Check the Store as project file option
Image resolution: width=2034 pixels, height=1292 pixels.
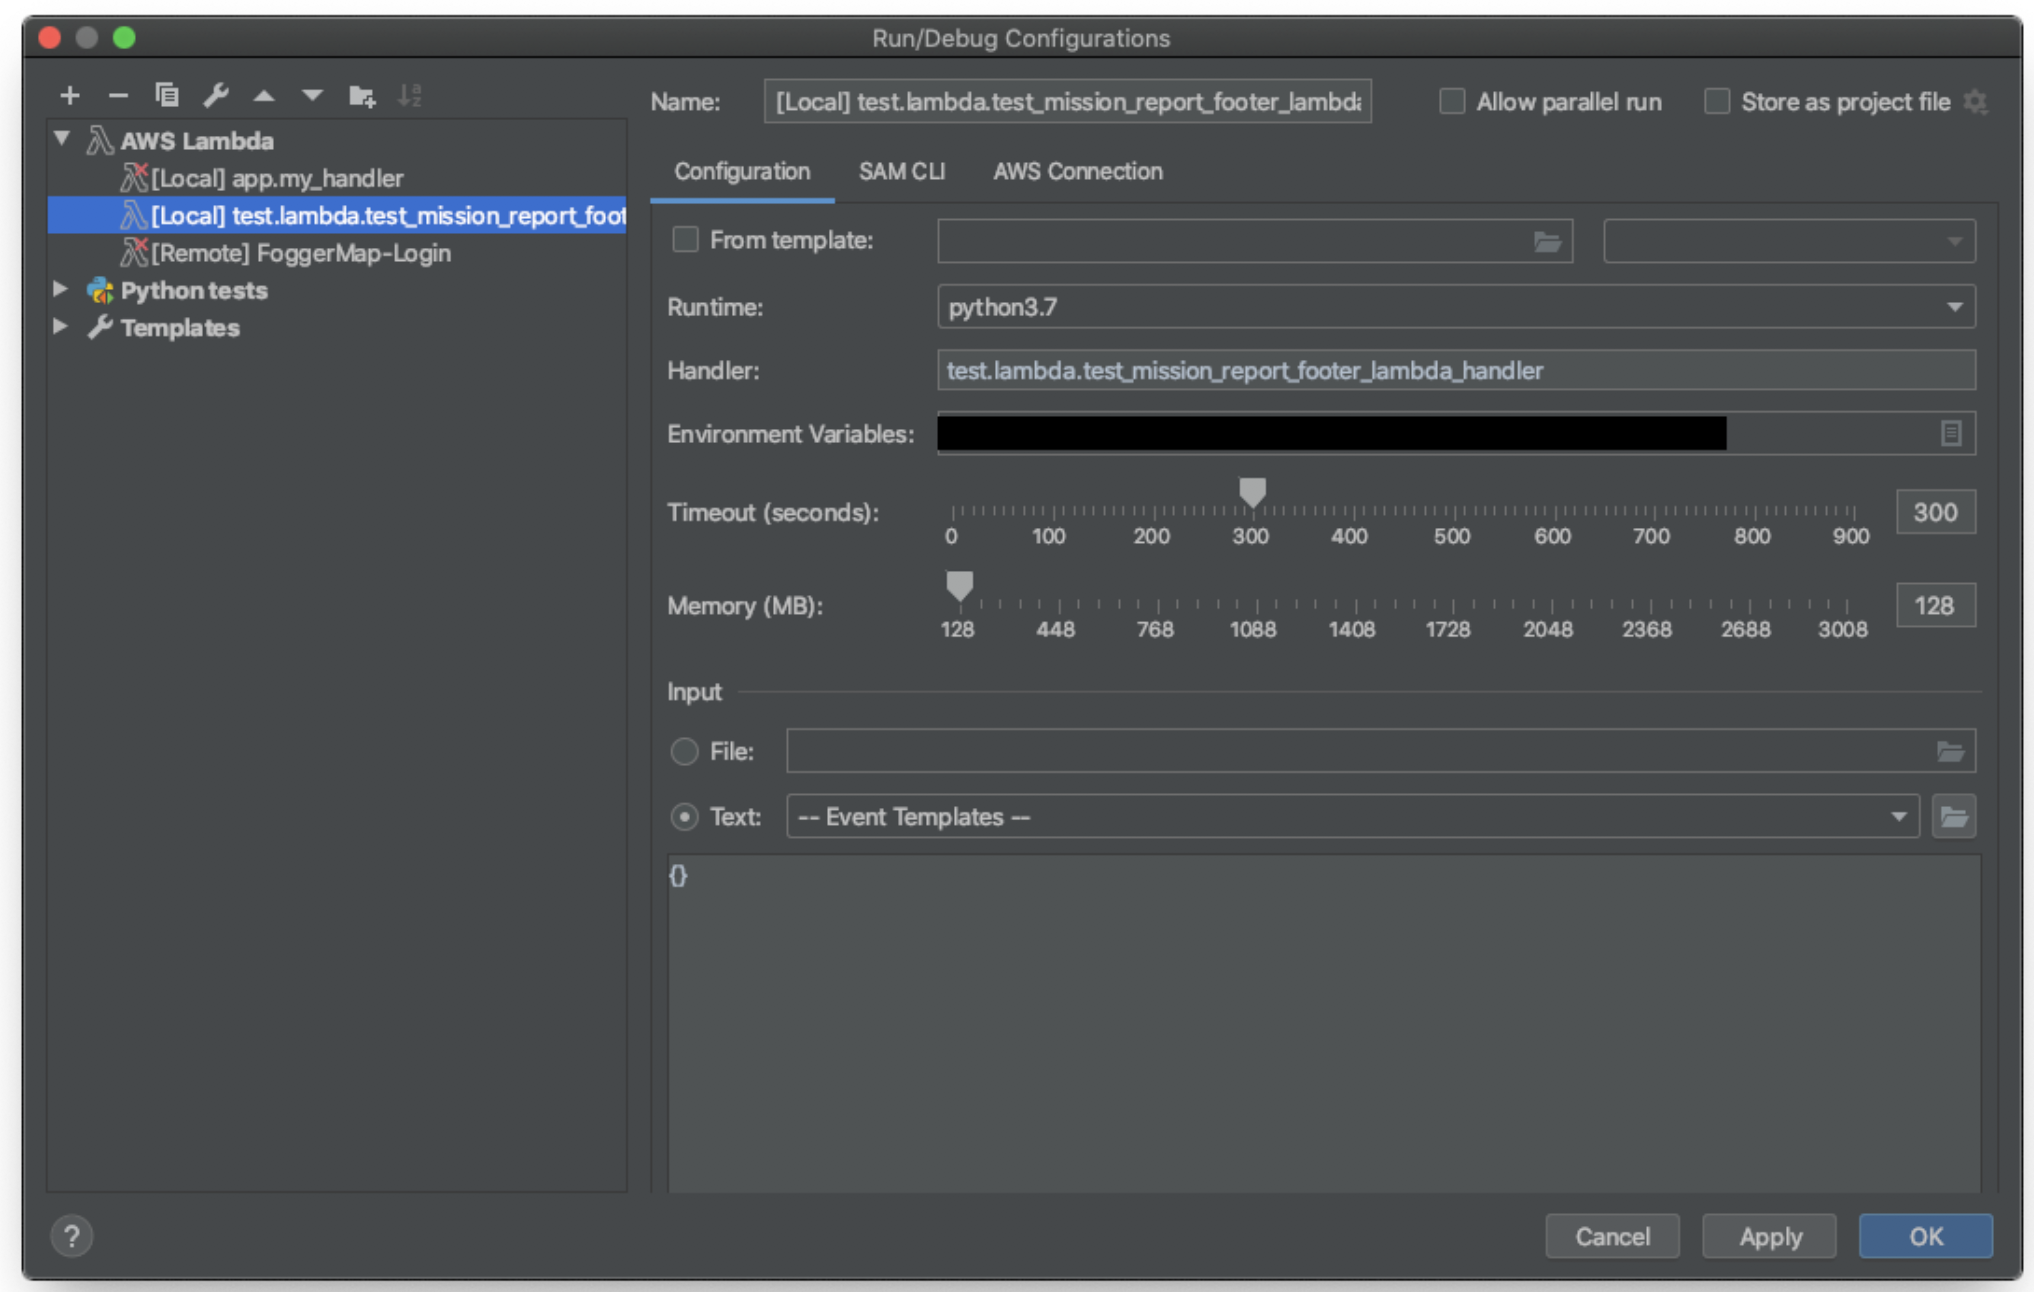(1717, 101)
